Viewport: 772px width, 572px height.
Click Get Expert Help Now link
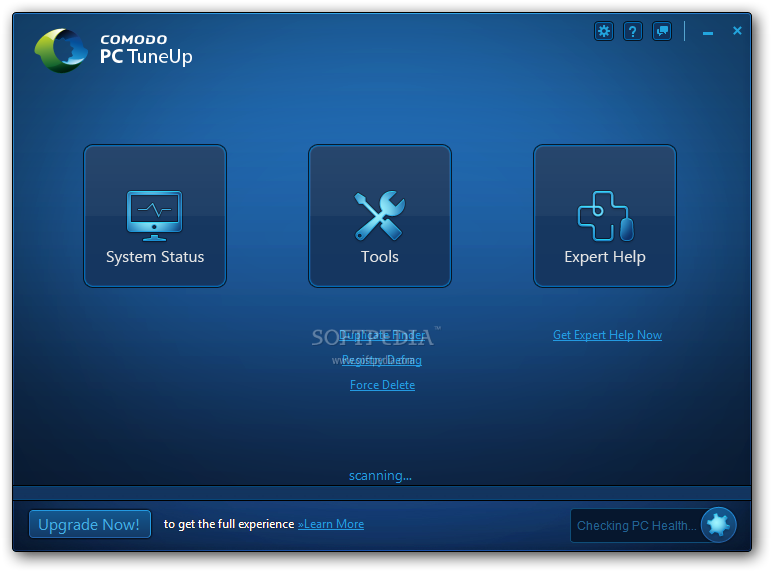coord(607,335)
